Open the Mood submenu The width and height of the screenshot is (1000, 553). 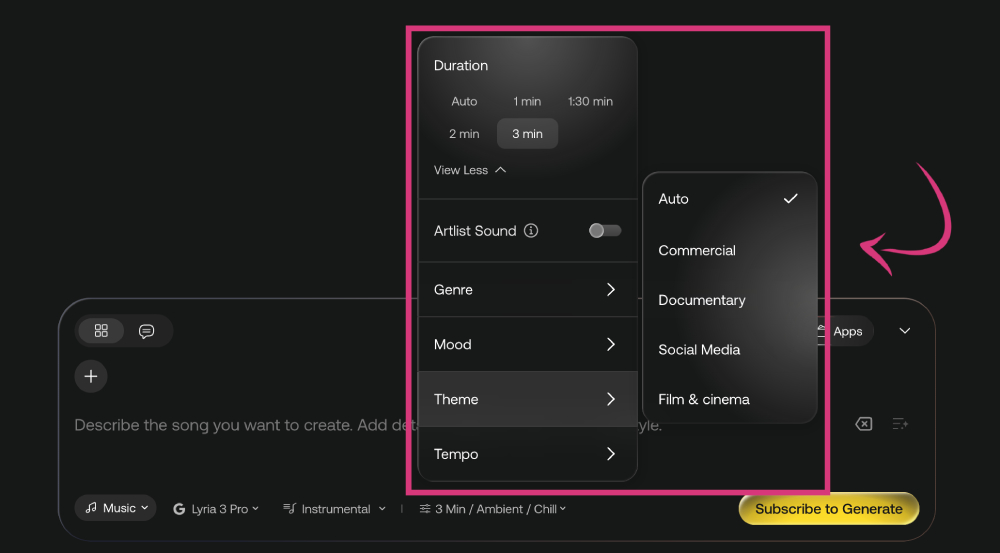pos(527,344)
